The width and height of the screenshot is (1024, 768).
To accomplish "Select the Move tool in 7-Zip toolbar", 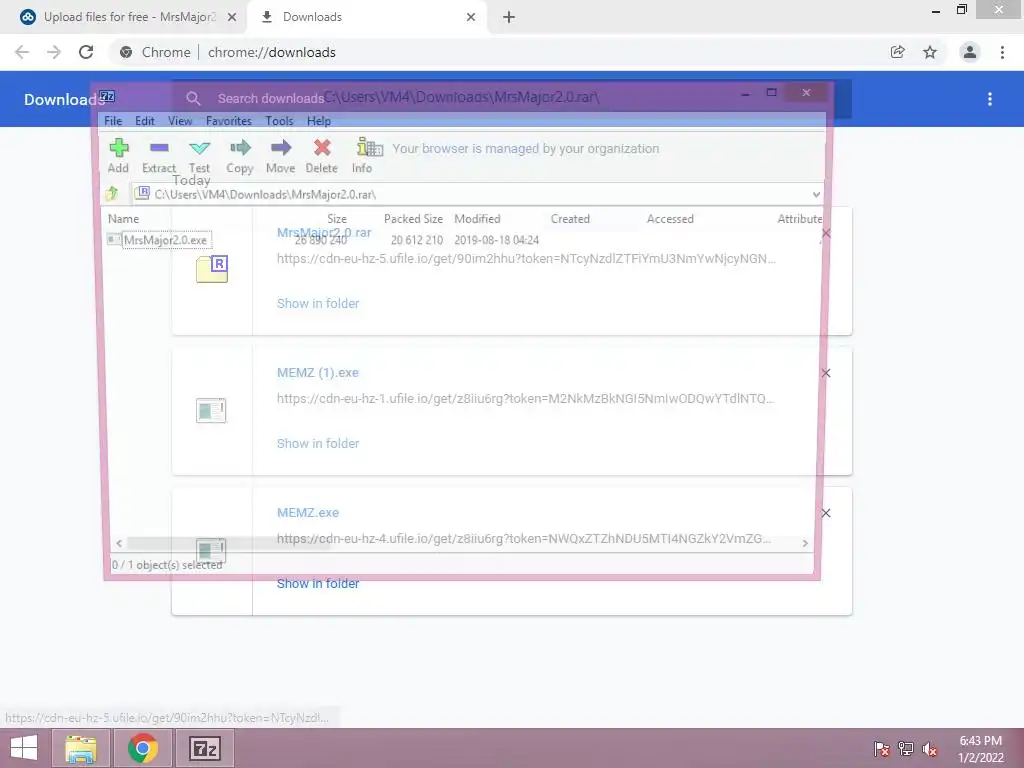I will [281, 155].
